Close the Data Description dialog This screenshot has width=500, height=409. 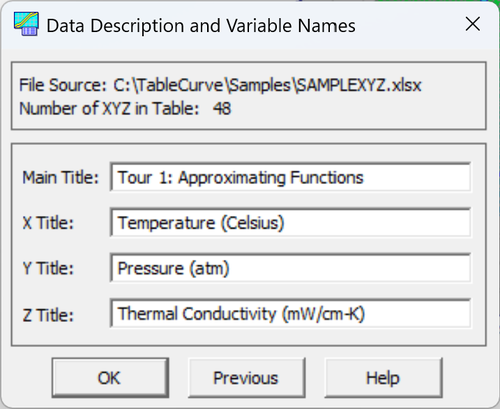pos(473,24)
